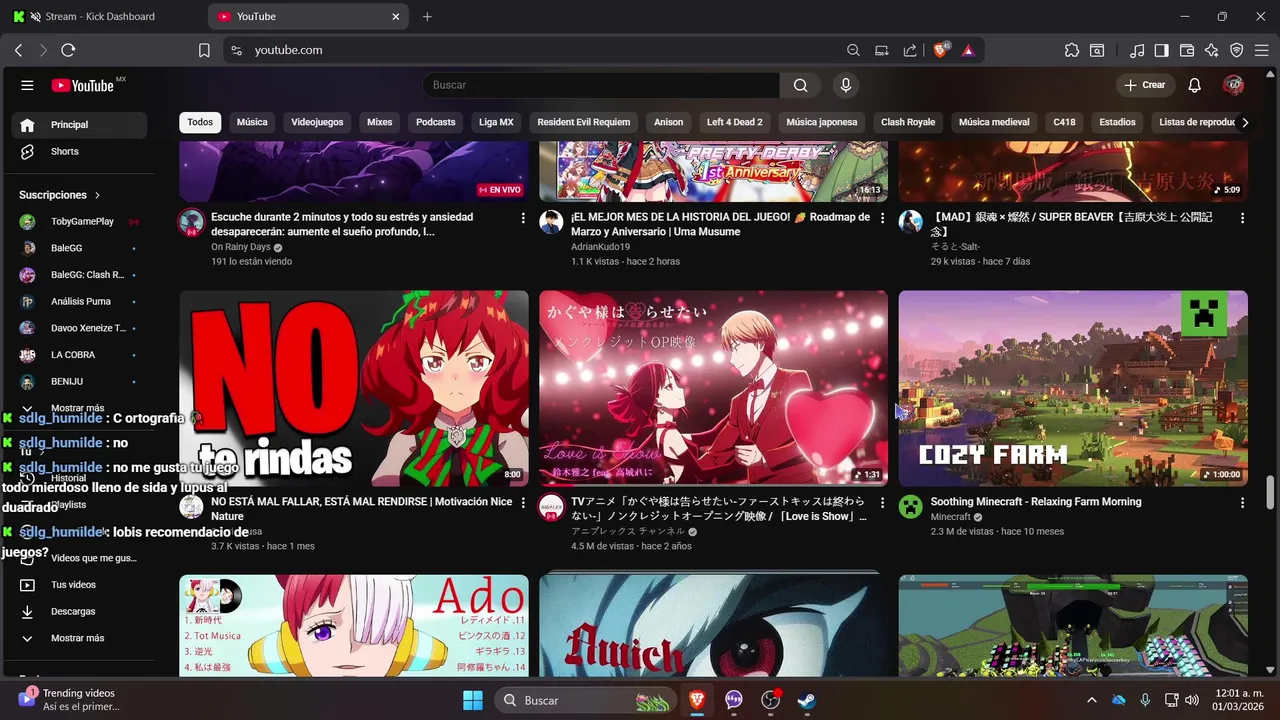Open Shorts in the sidebar

point(79,151)
